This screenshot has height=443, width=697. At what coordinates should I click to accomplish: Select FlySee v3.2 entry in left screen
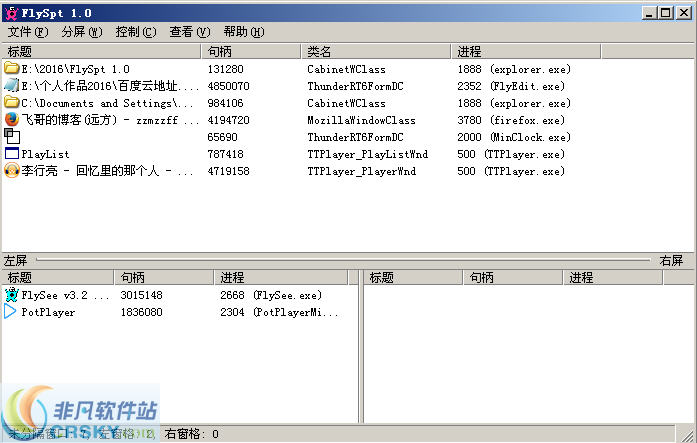coord(65,295)
